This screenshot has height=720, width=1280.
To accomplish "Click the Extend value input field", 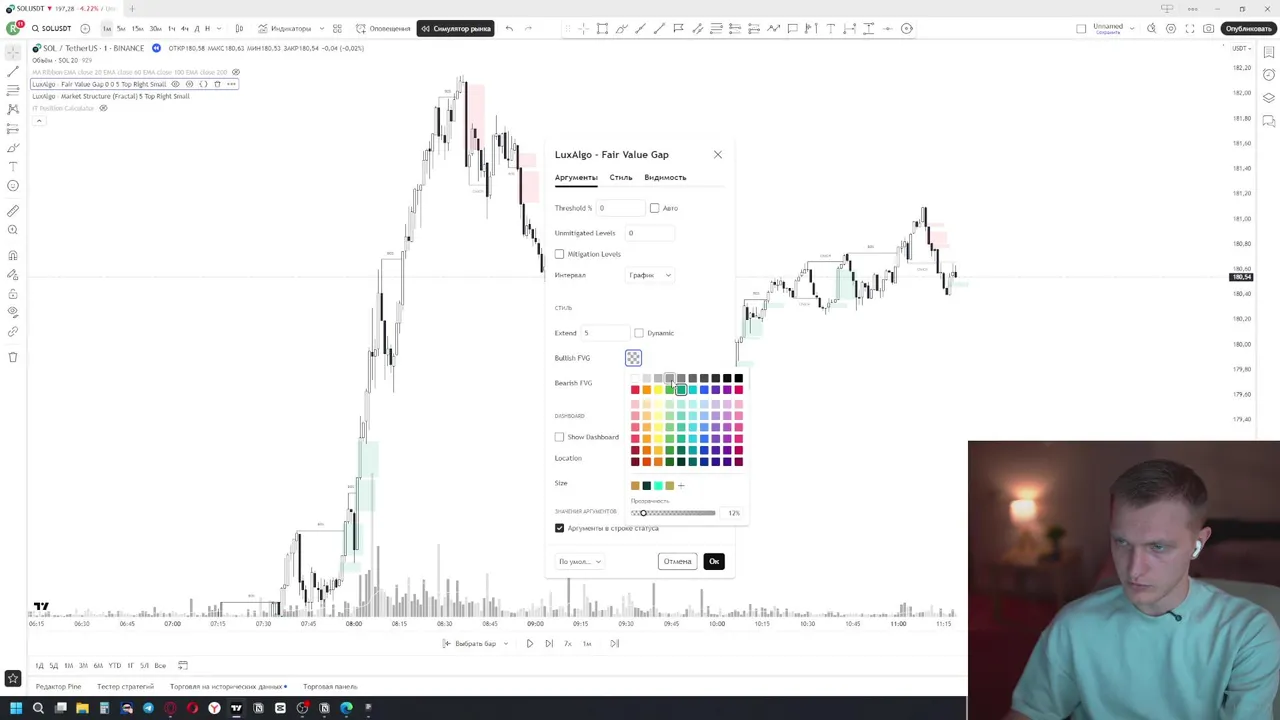I will click(x=603, y=333).
